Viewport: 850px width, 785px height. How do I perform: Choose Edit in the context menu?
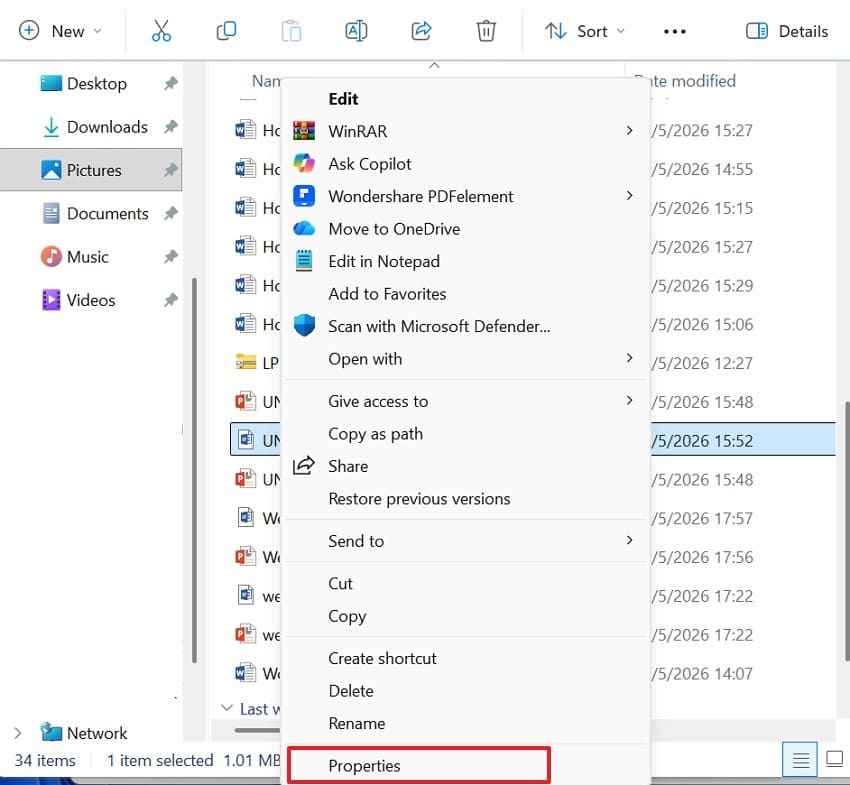pyautogui.click(x=466, y=99)
